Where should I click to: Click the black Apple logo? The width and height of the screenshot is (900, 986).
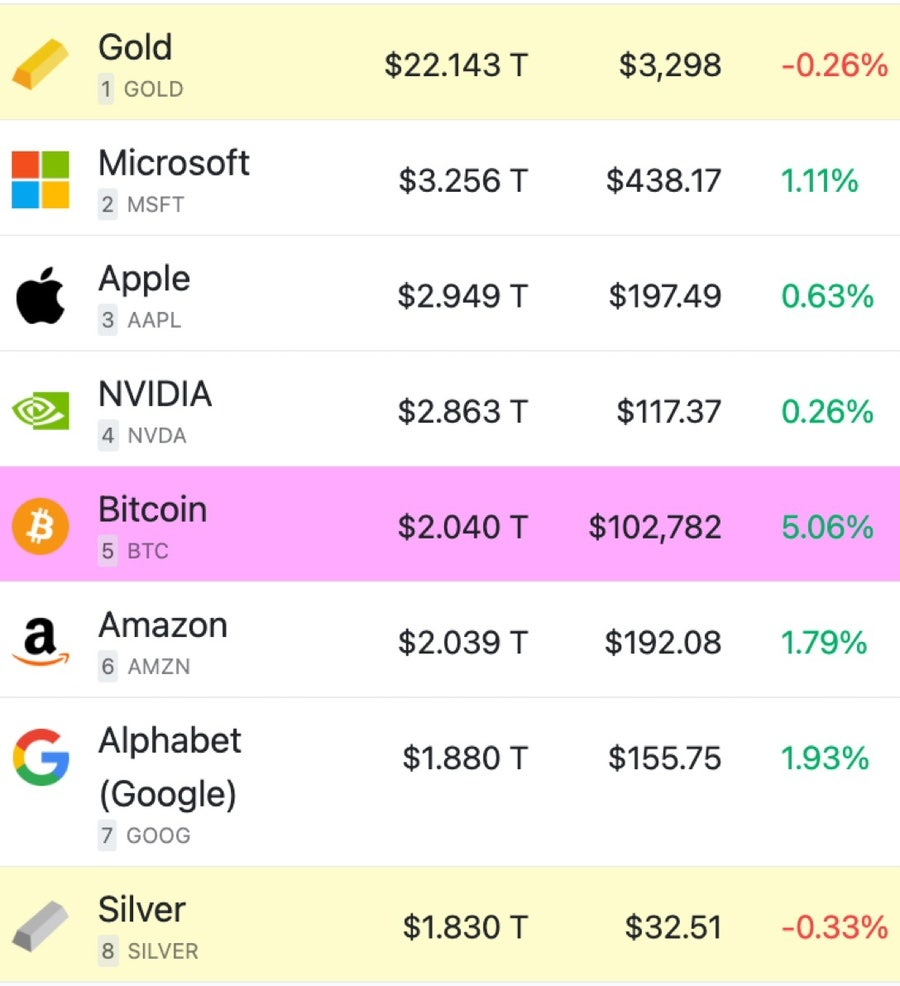[x=40, y=295]
